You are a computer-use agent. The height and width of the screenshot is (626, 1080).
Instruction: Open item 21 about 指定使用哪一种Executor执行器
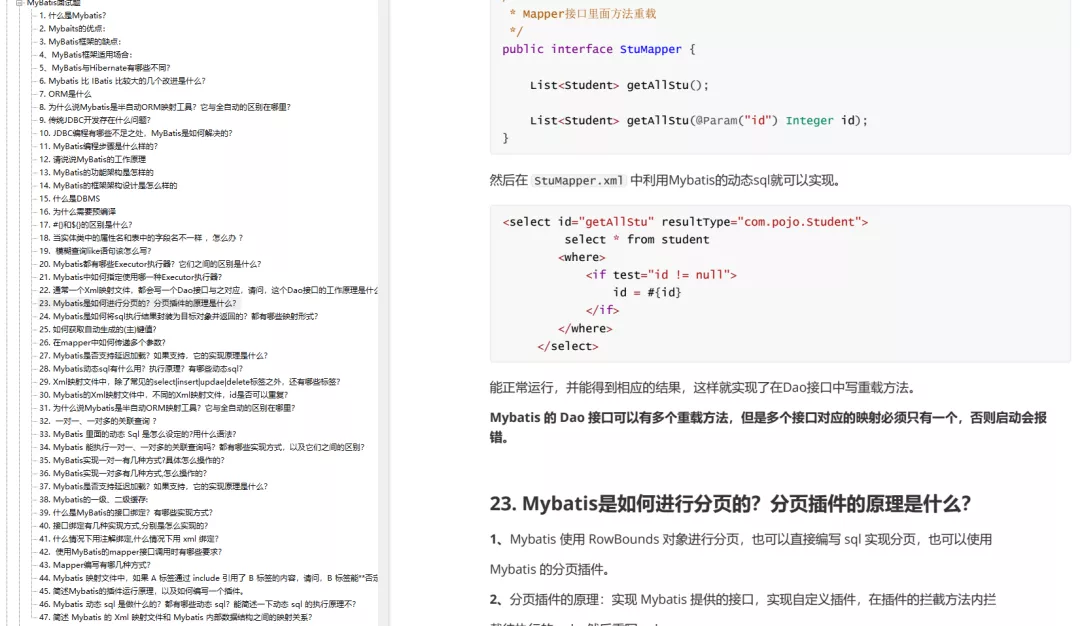[131, 277]
